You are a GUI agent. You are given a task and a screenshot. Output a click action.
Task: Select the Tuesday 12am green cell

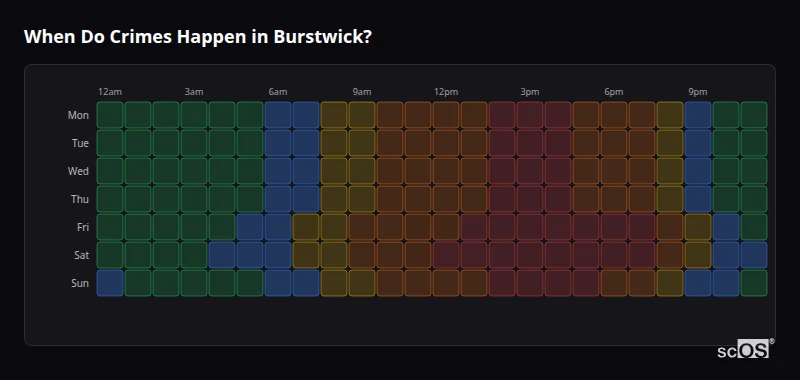coord(110,143)
